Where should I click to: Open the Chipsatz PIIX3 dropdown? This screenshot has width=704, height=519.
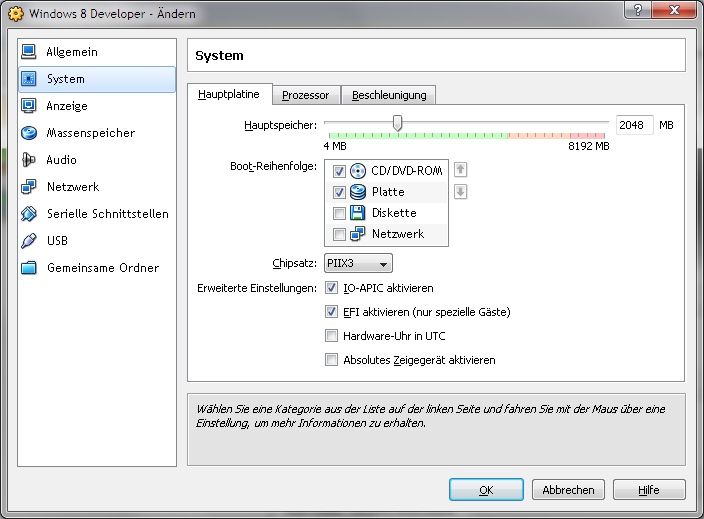coord(358,263)
